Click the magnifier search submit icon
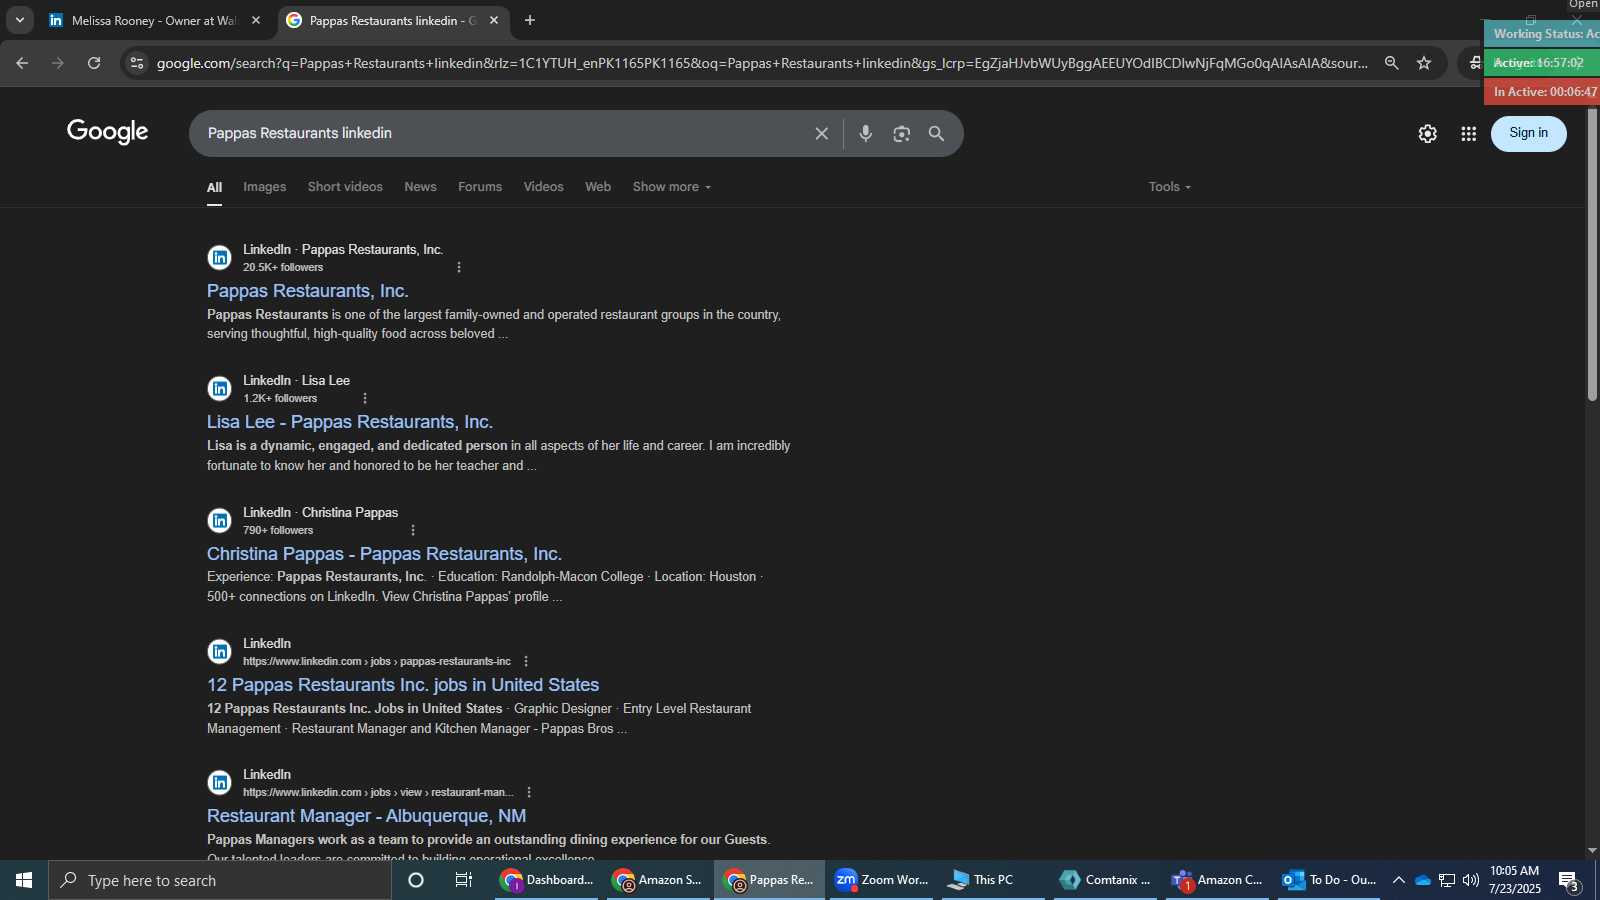Image resolution: width=1600 pixels, height=900 pixels. click(937, 133)
